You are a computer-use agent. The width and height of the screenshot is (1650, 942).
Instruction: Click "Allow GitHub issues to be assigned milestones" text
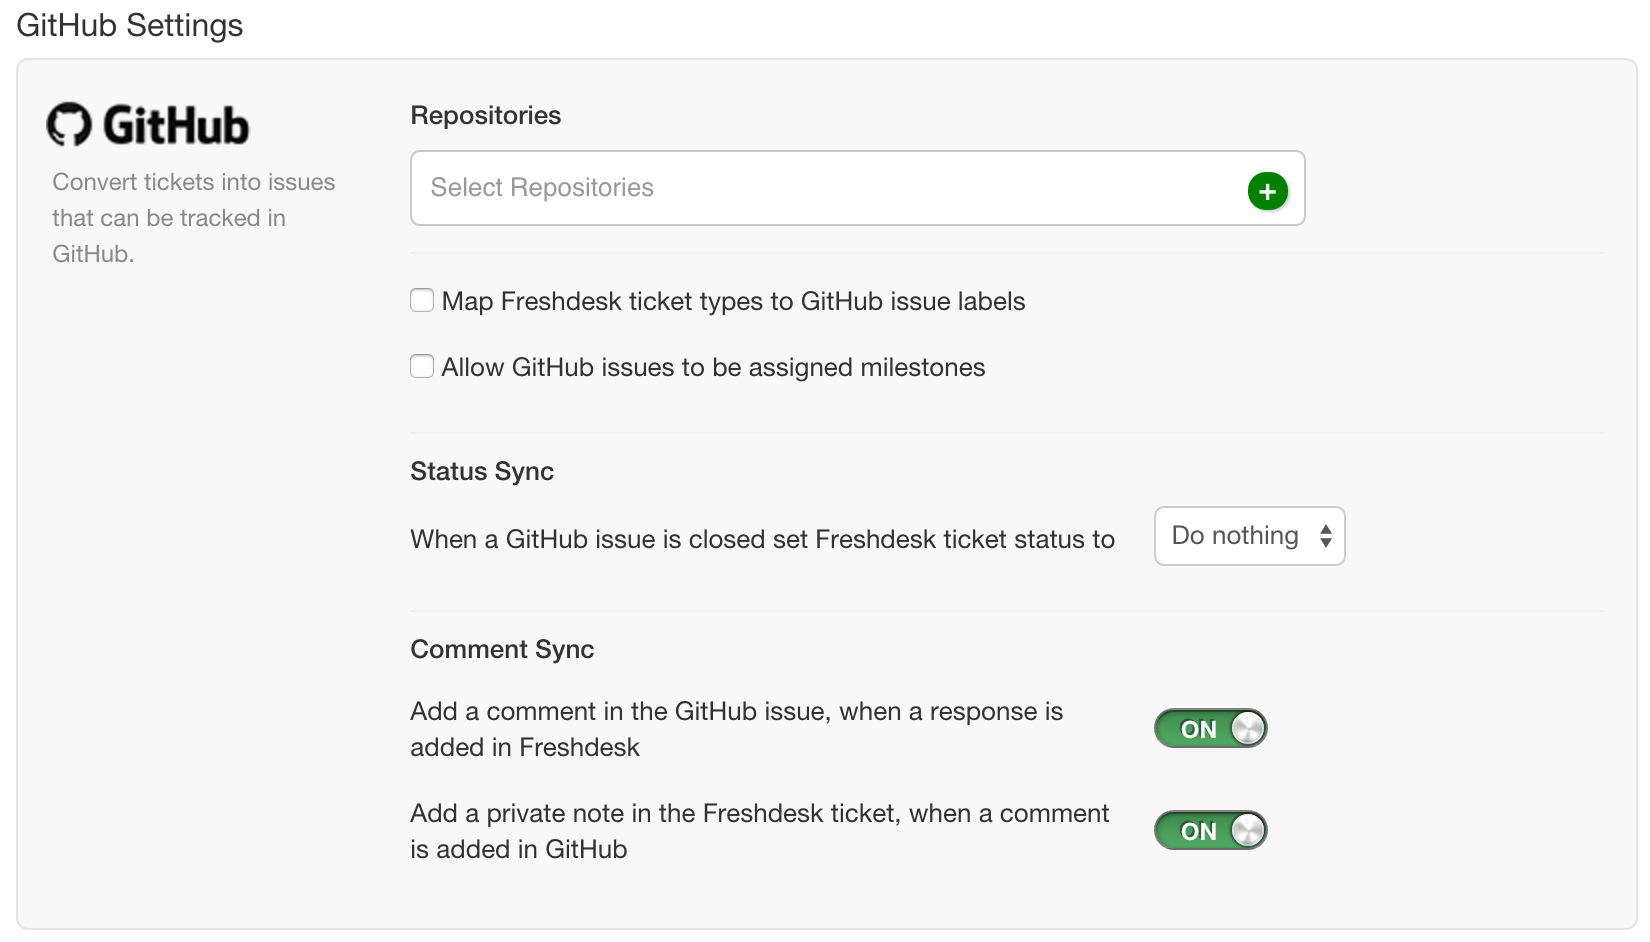point(713,368)
